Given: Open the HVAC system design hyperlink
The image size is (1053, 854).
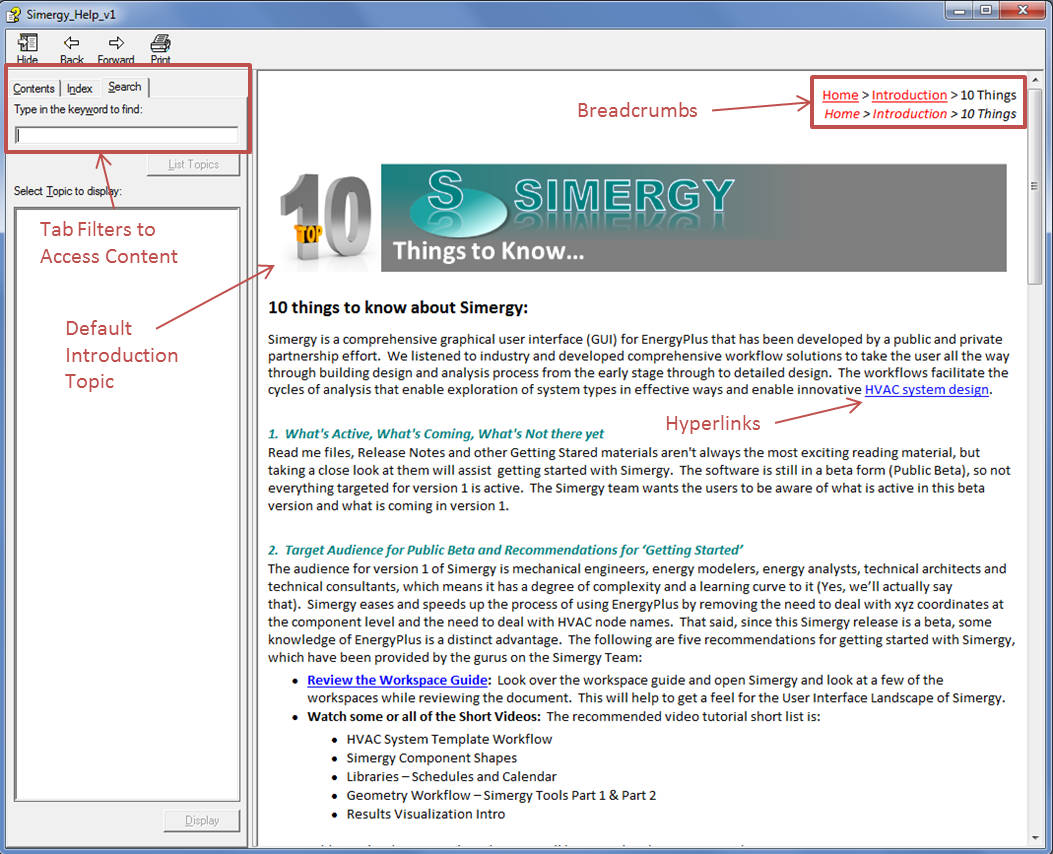Looking at the screenshot, I should pyautogui.click(x=926, y=390).
